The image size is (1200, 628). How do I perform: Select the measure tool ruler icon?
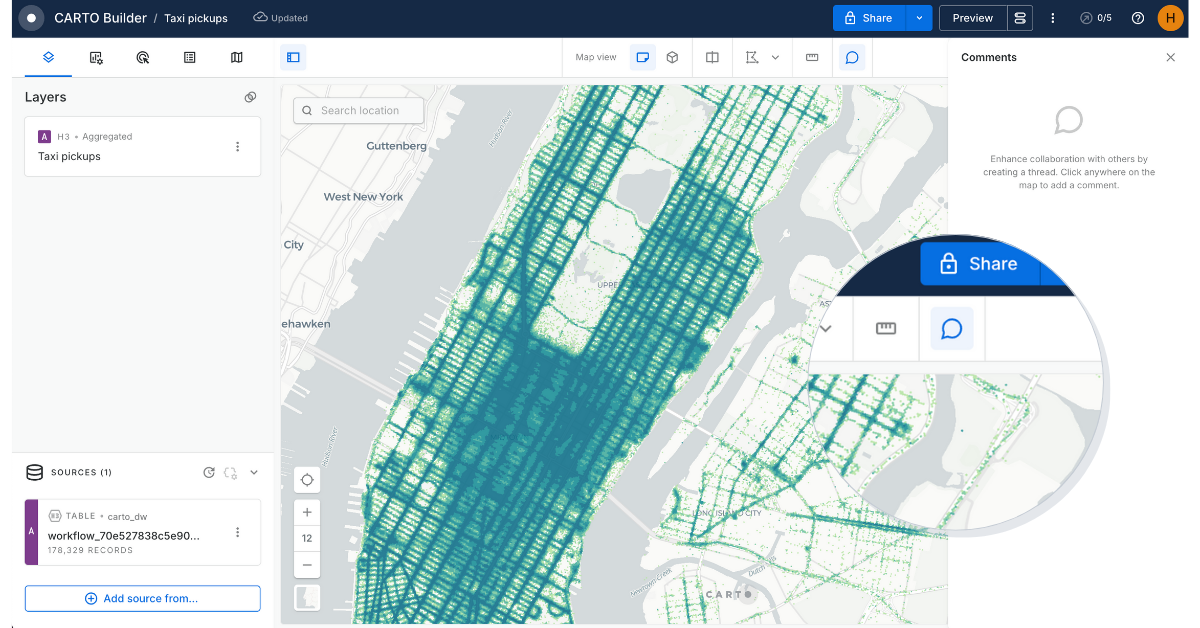(813, 57)
